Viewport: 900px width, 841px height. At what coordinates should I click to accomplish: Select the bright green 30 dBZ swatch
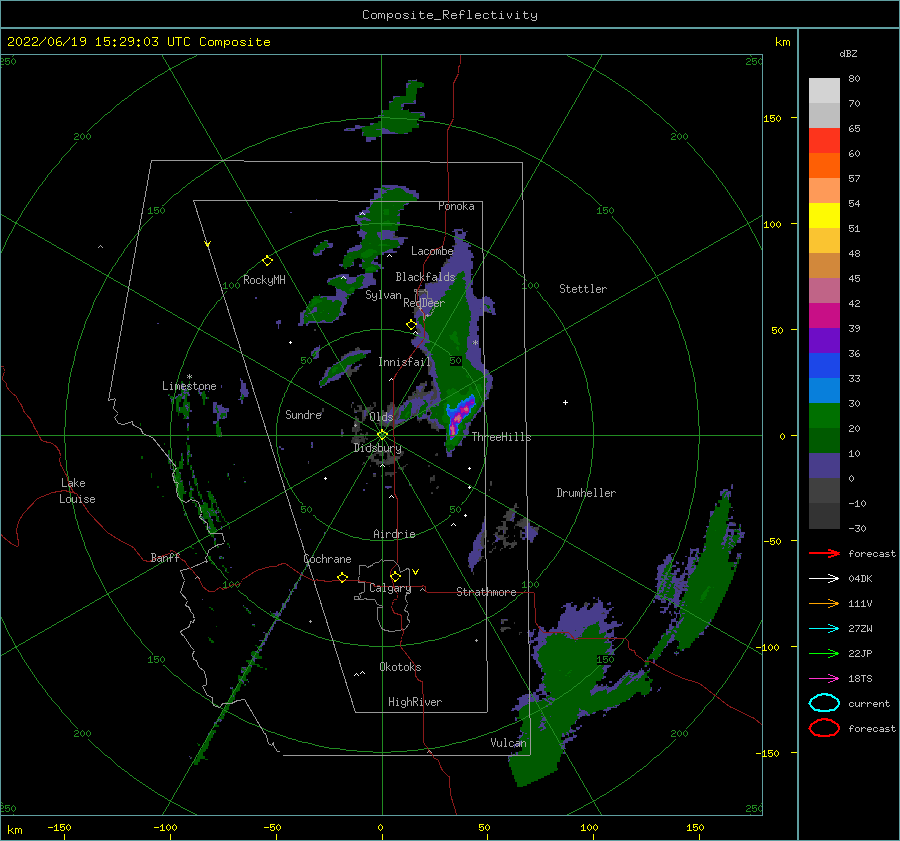click(x=824, y=415)
